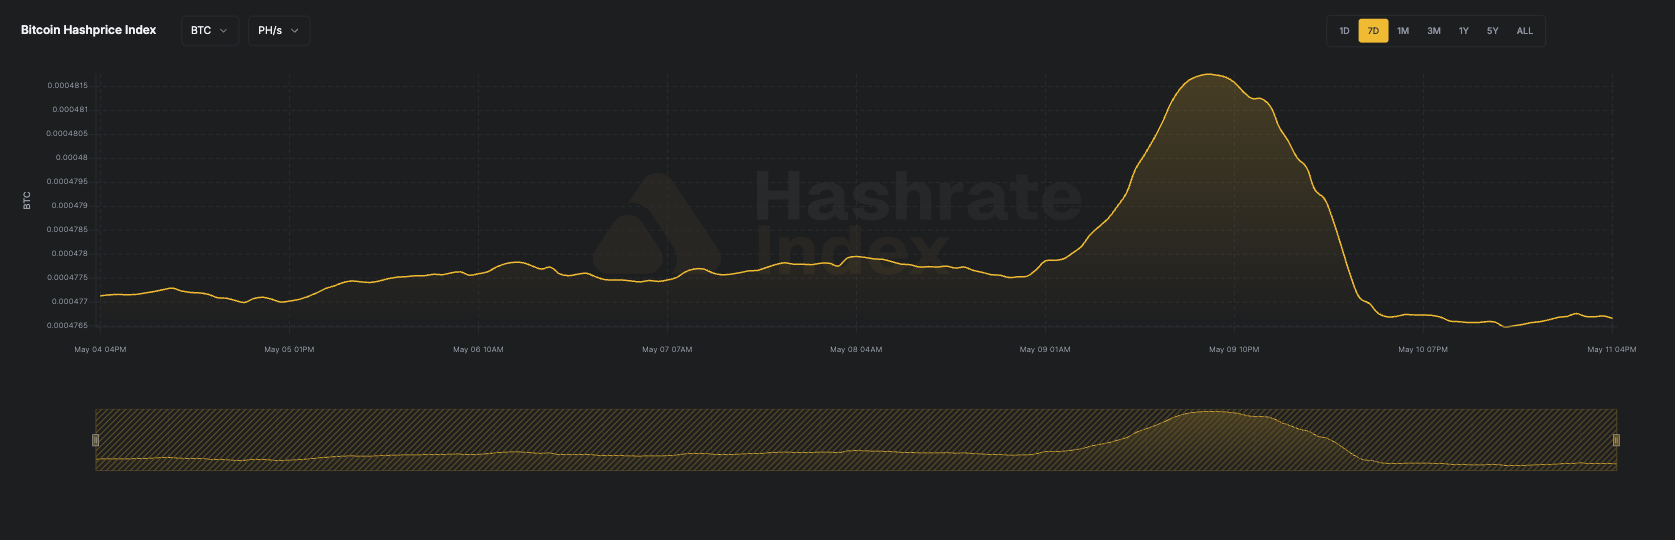Click the 0.000477 y-axis label
The image size is (1675, 540).
70,302
